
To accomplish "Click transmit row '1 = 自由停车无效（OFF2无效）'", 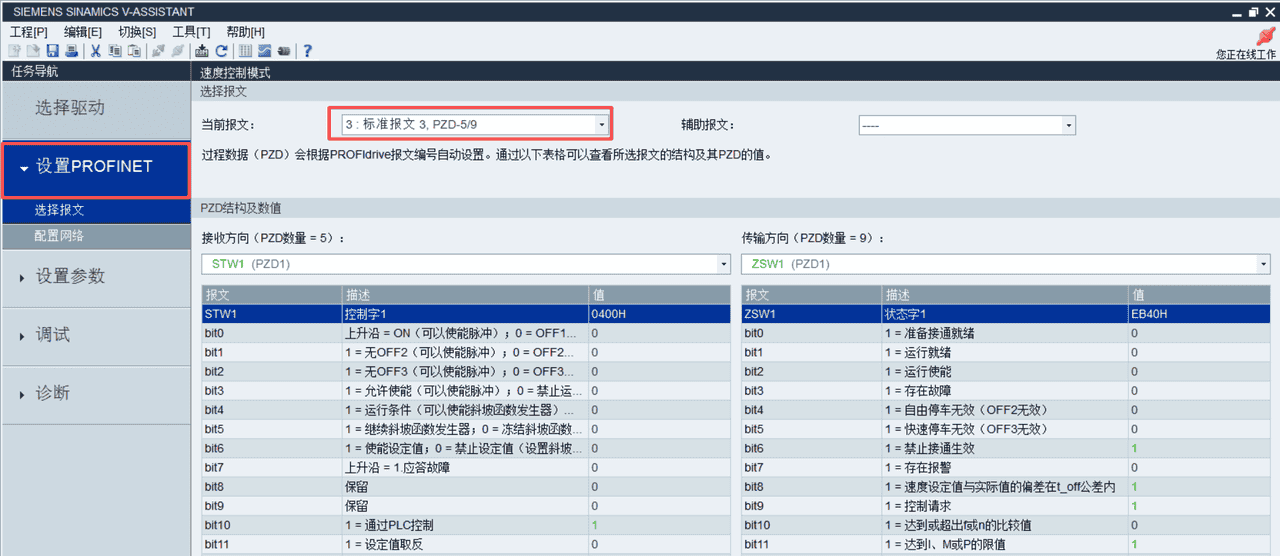I will click(x=1006, y=410).
